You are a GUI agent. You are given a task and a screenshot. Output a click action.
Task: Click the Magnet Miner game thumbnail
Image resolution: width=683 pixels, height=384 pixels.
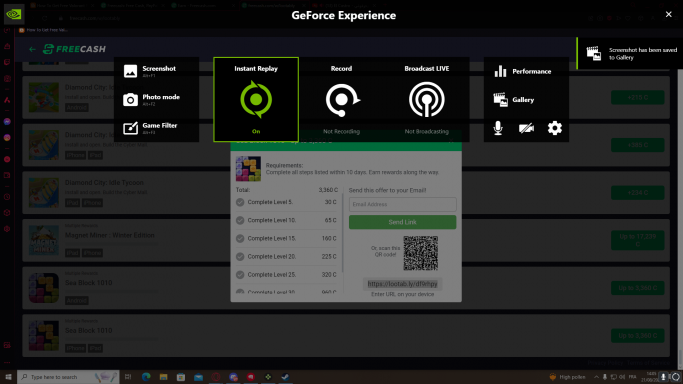click(44, 240)
